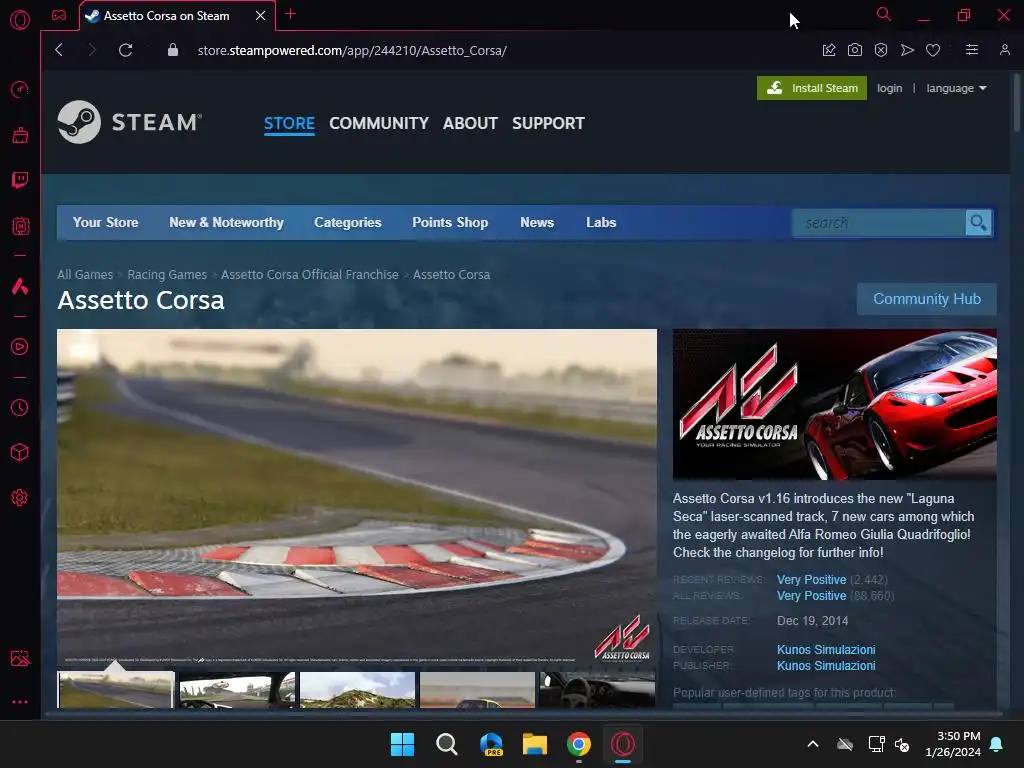Open the chip-shaped icon in sidebar
This screenshot has width=1024, height=768.
(20, 226)
